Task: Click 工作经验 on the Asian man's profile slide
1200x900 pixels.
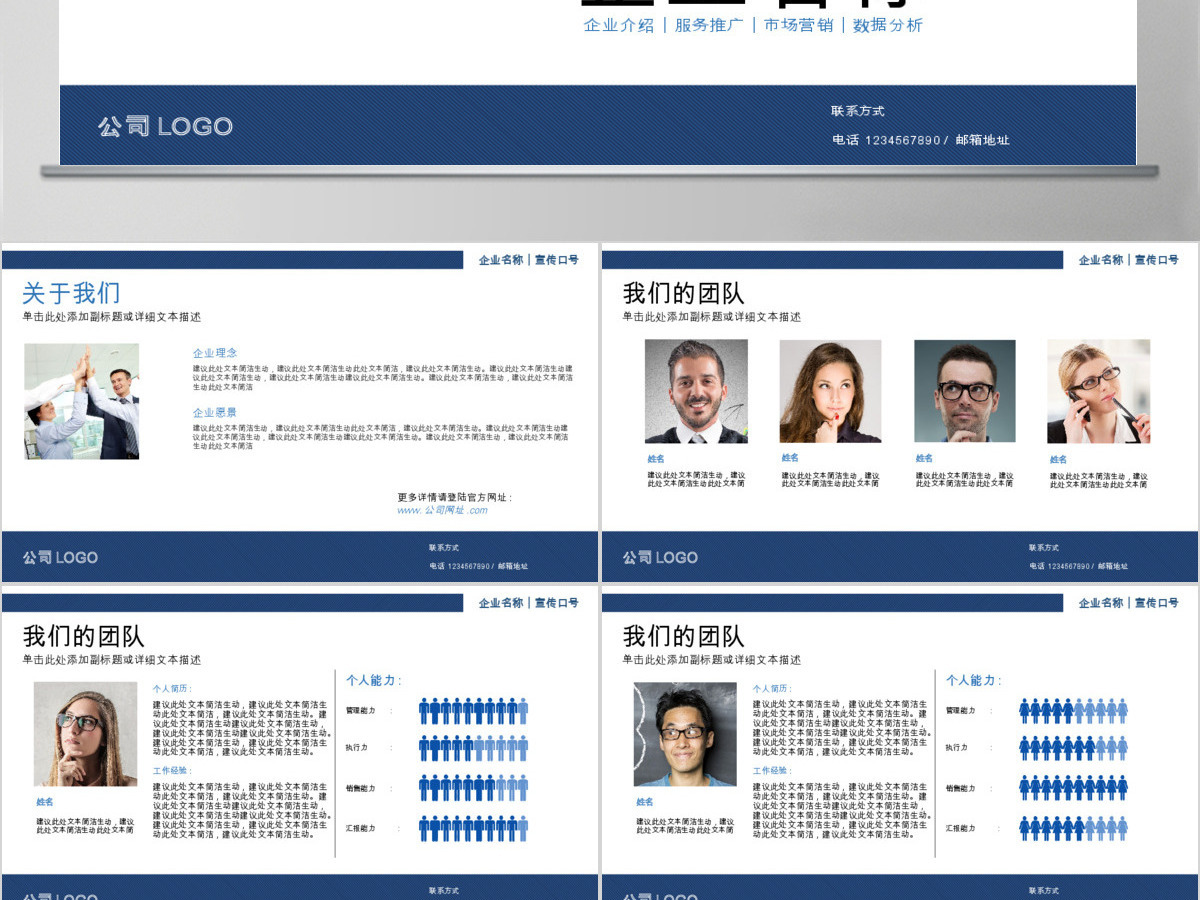Action: pyautogui.click(x=770, y=771)
